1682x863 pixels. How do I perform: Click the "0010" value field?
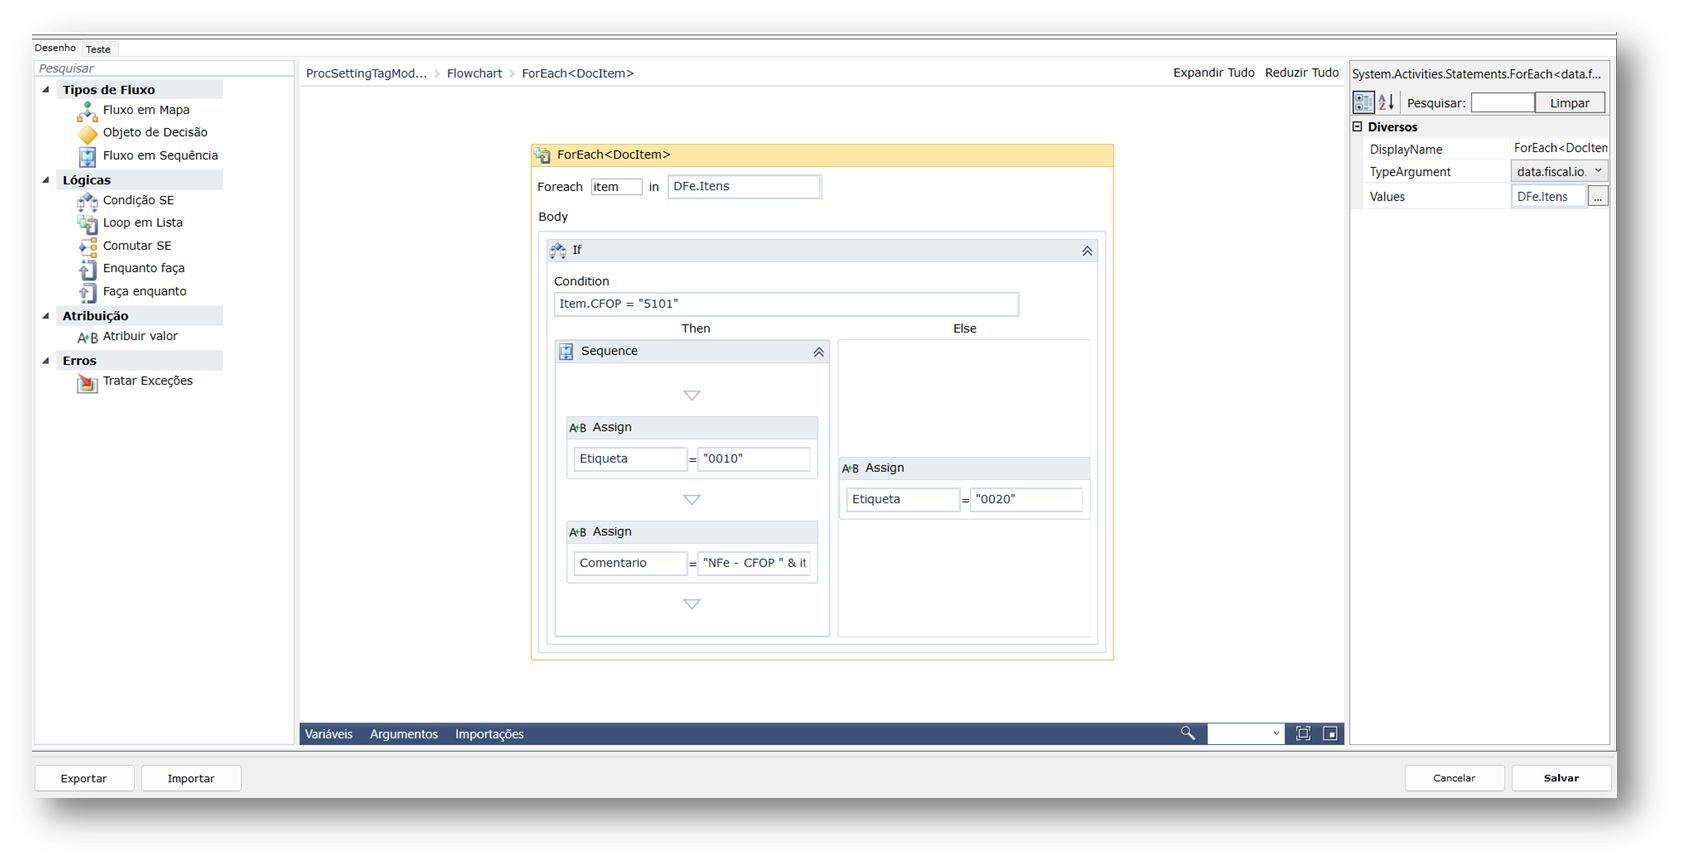pyautogui.click(x=753, y=459)
